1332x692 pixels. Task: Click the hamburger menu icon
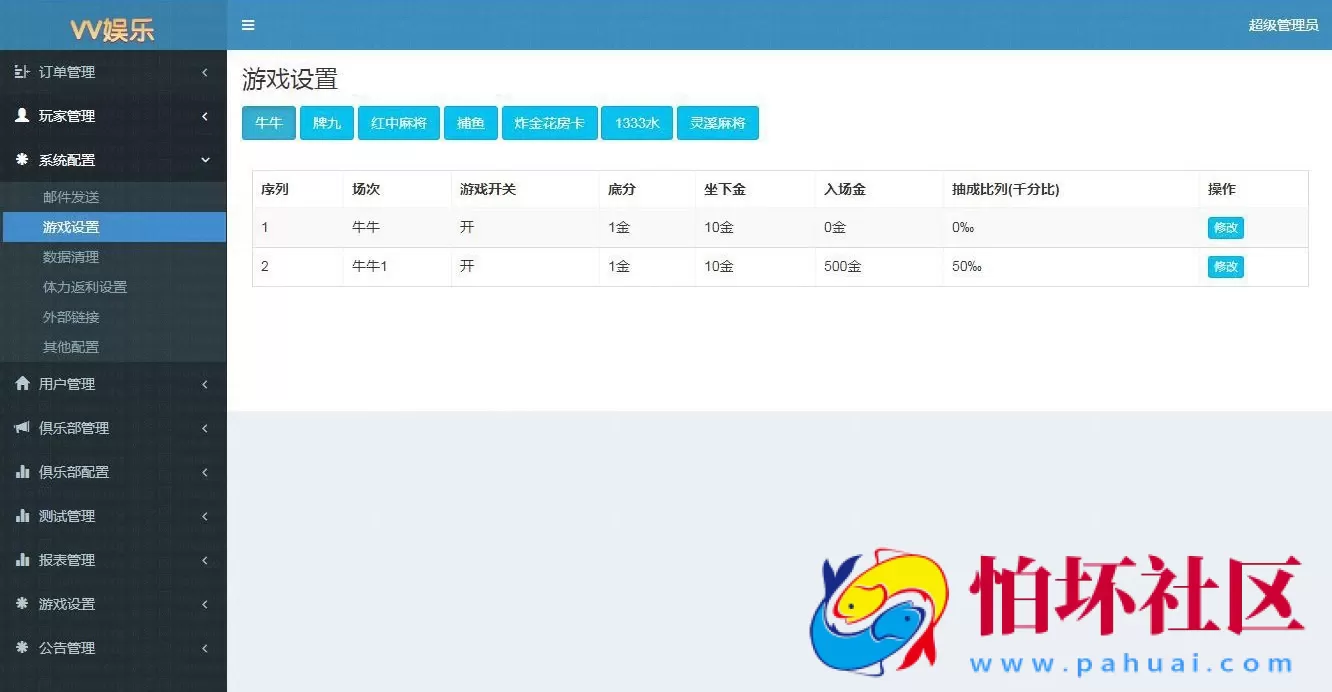tap(248, 25)
